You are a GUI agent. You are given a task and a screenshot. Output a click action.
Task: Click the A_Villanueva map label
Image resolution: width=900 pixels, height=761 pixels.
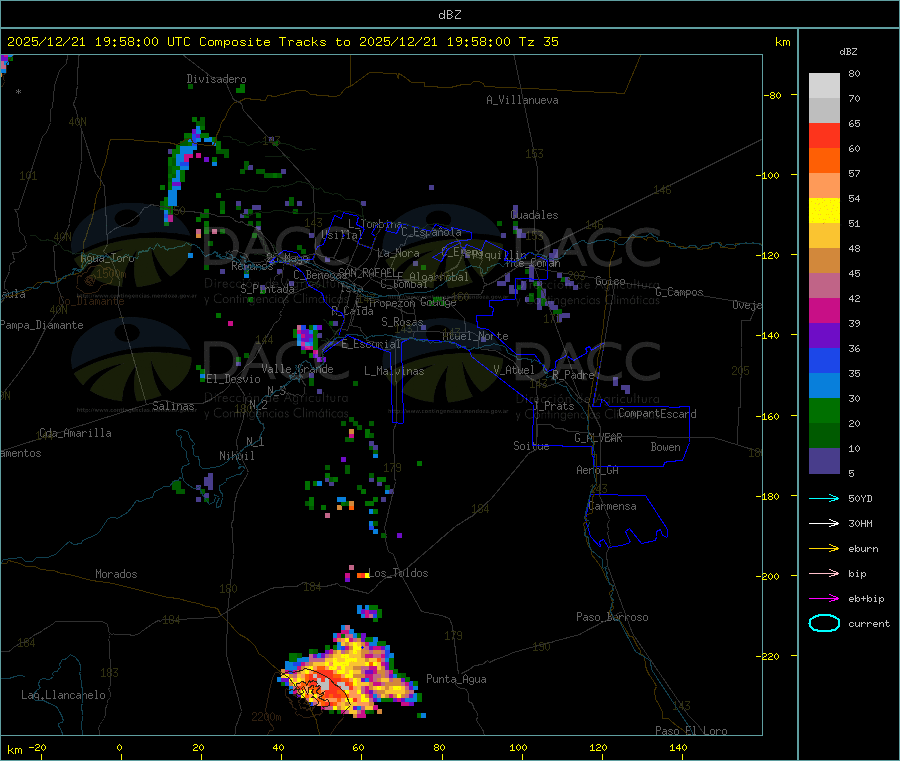tap(522, 100)
